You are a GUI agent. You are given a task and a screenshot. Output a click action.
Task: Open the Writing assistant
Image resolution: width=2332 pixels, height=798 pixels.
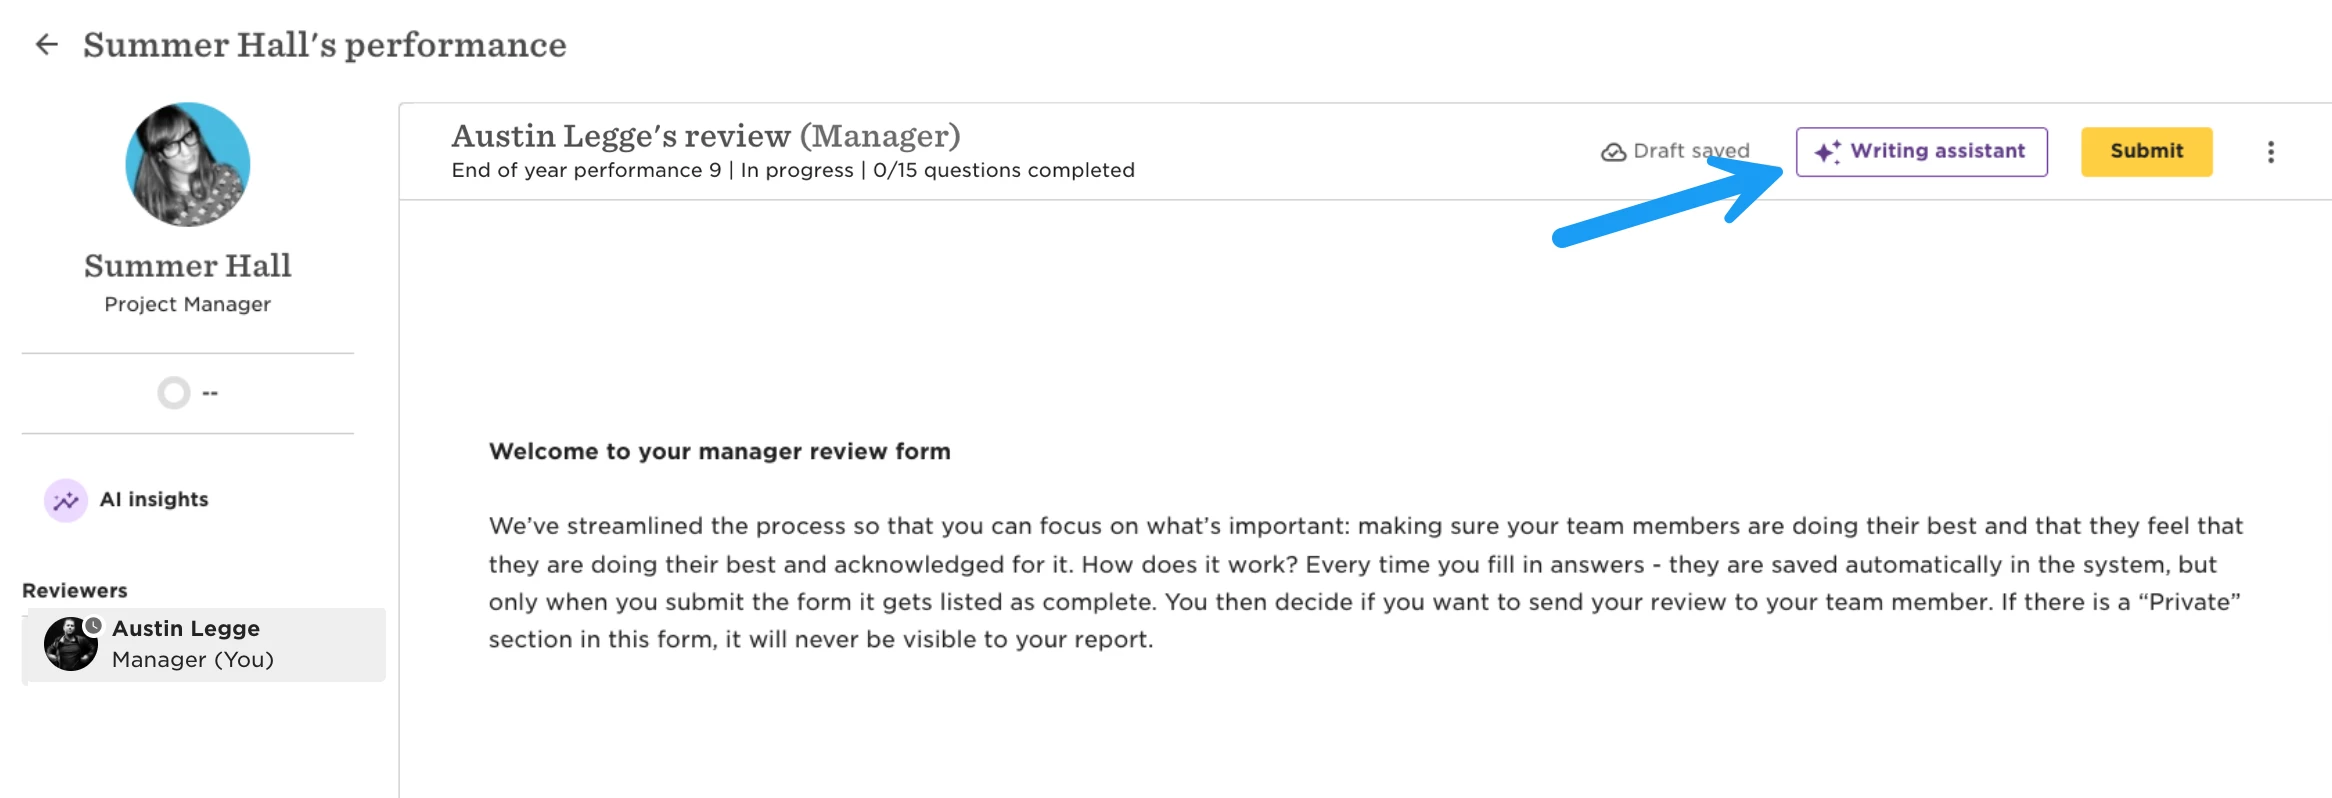coord(1921,152)
